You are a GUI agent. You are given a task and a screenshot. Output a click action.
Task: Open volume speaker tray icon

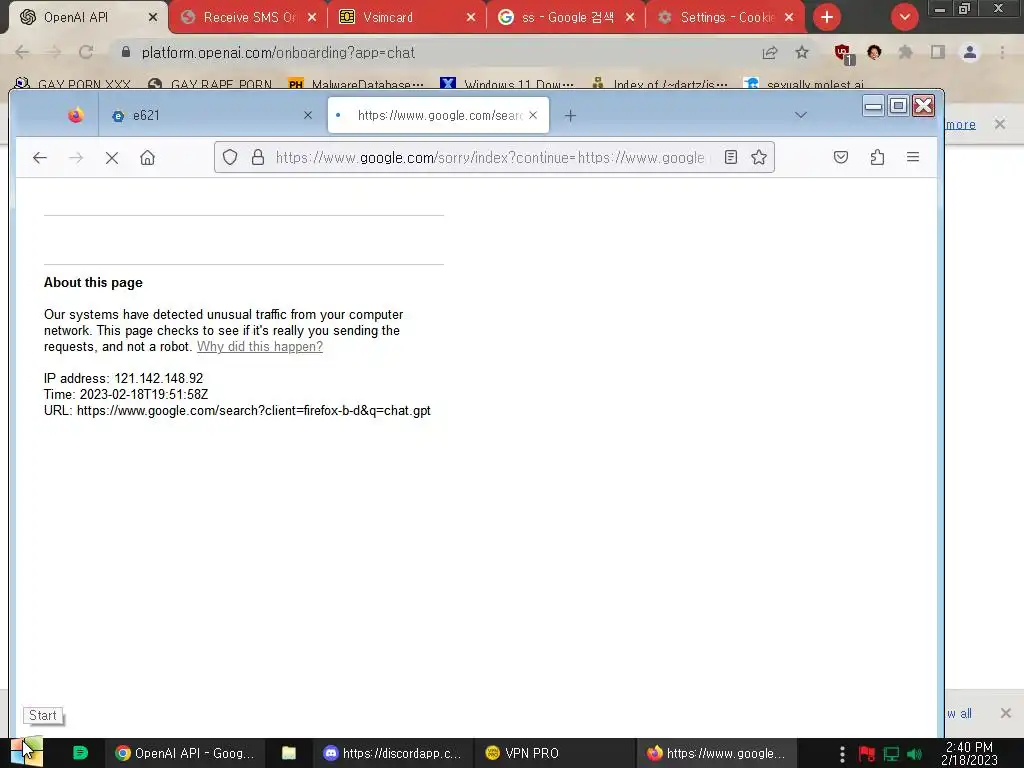pyautogui.click(x=914, y=754)
